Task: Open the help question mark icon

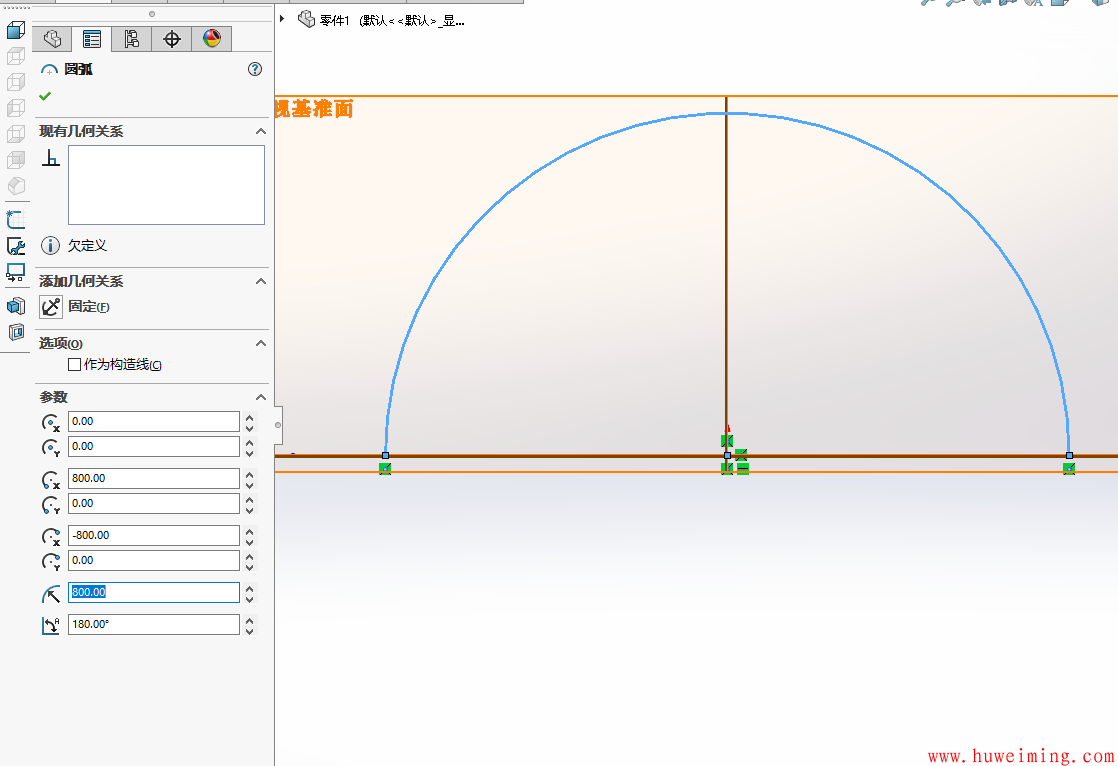Action: click(x=255, y=69)
